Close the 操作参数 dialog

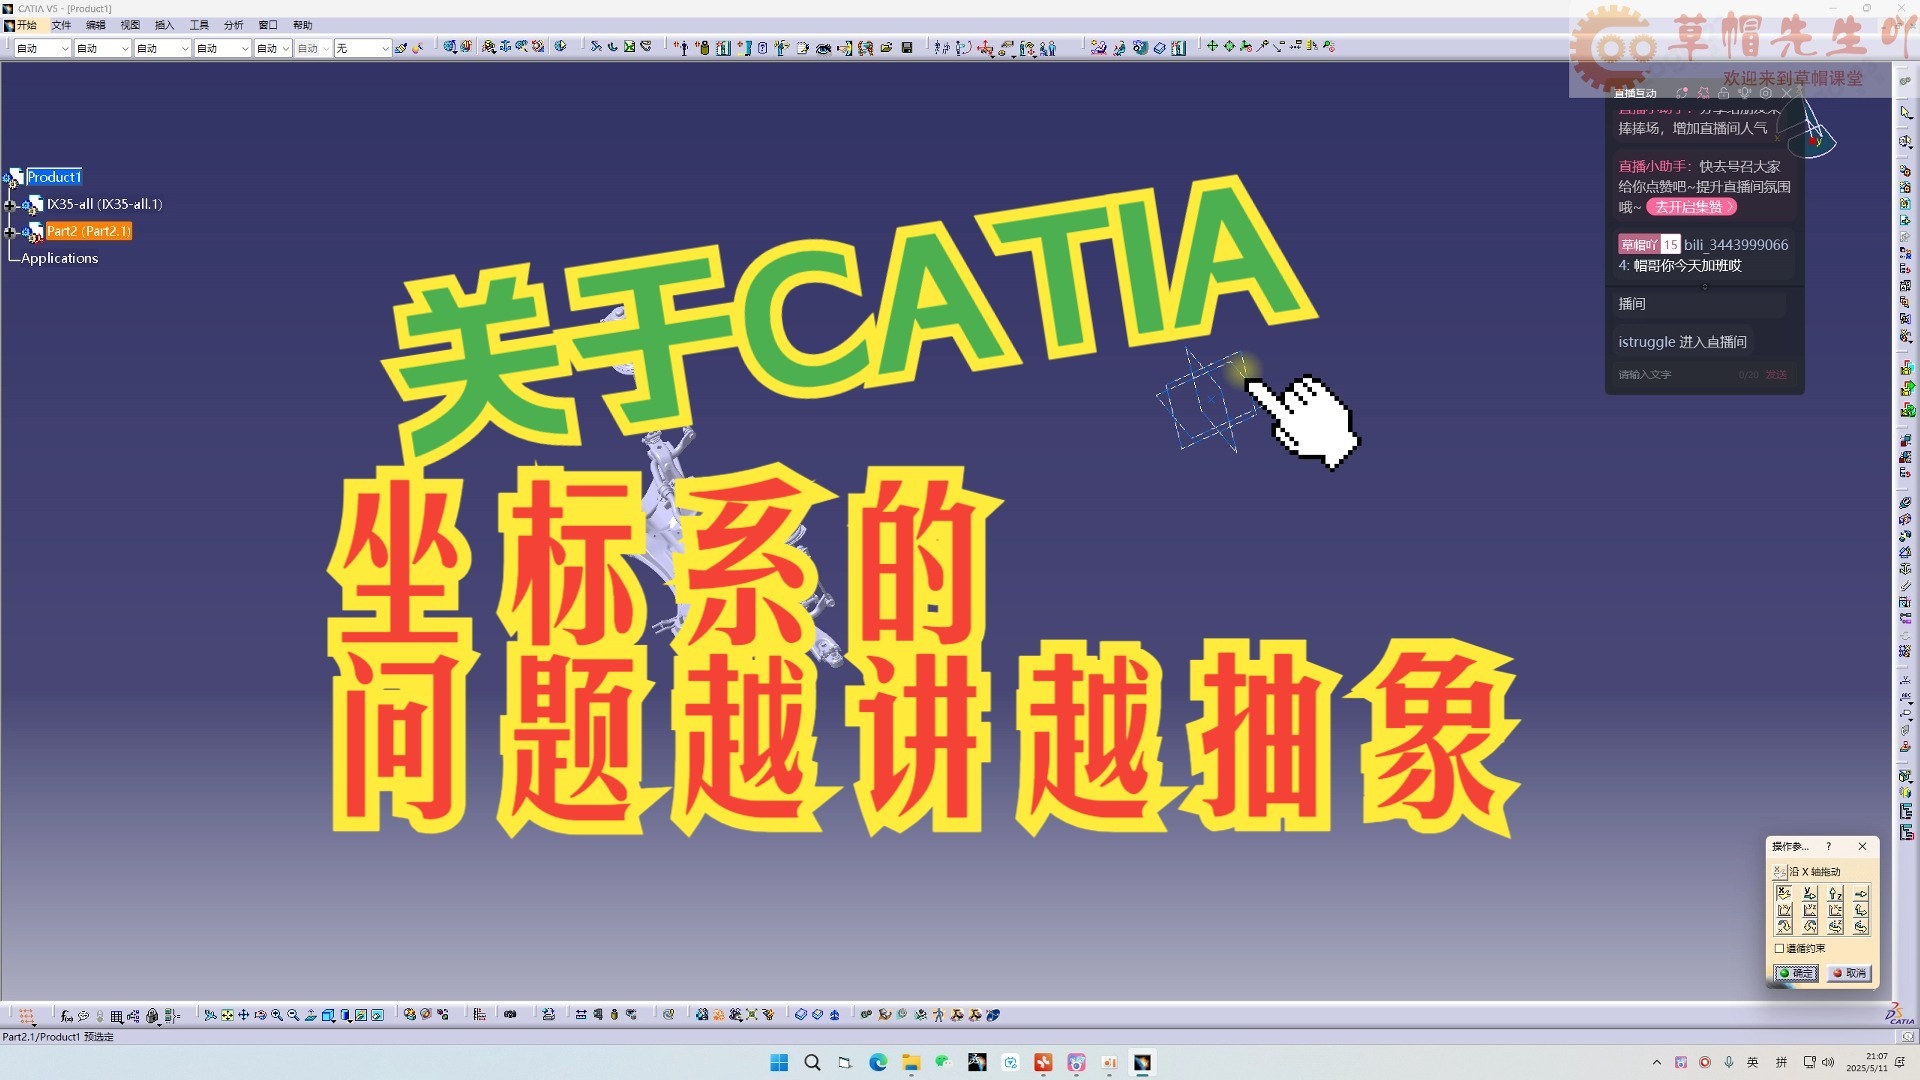click(x=1862, y=846)
